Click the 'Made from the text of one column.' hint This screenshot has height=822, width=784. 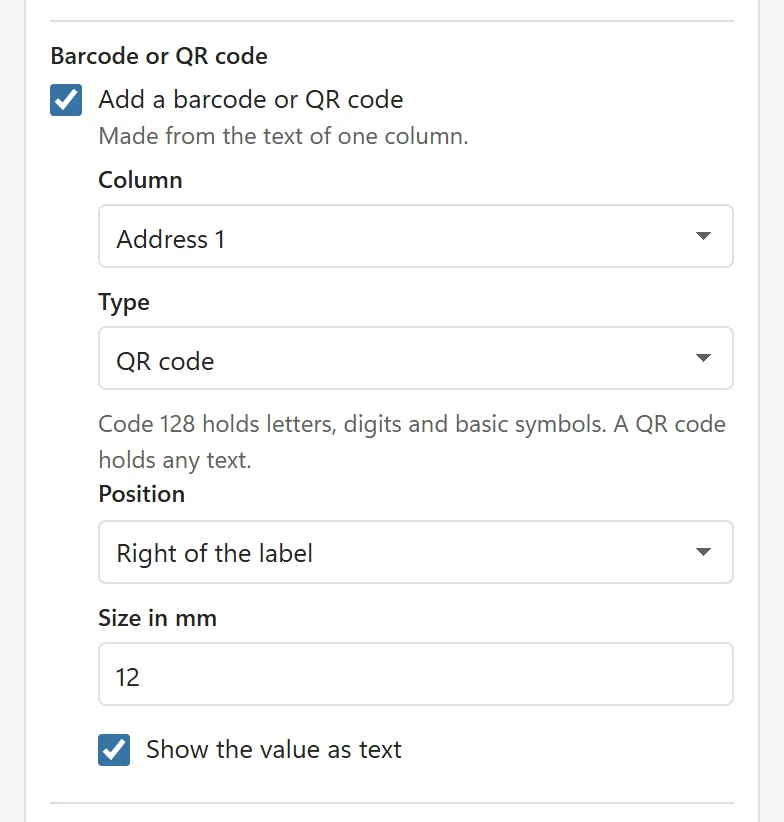[x=283, y=136]
